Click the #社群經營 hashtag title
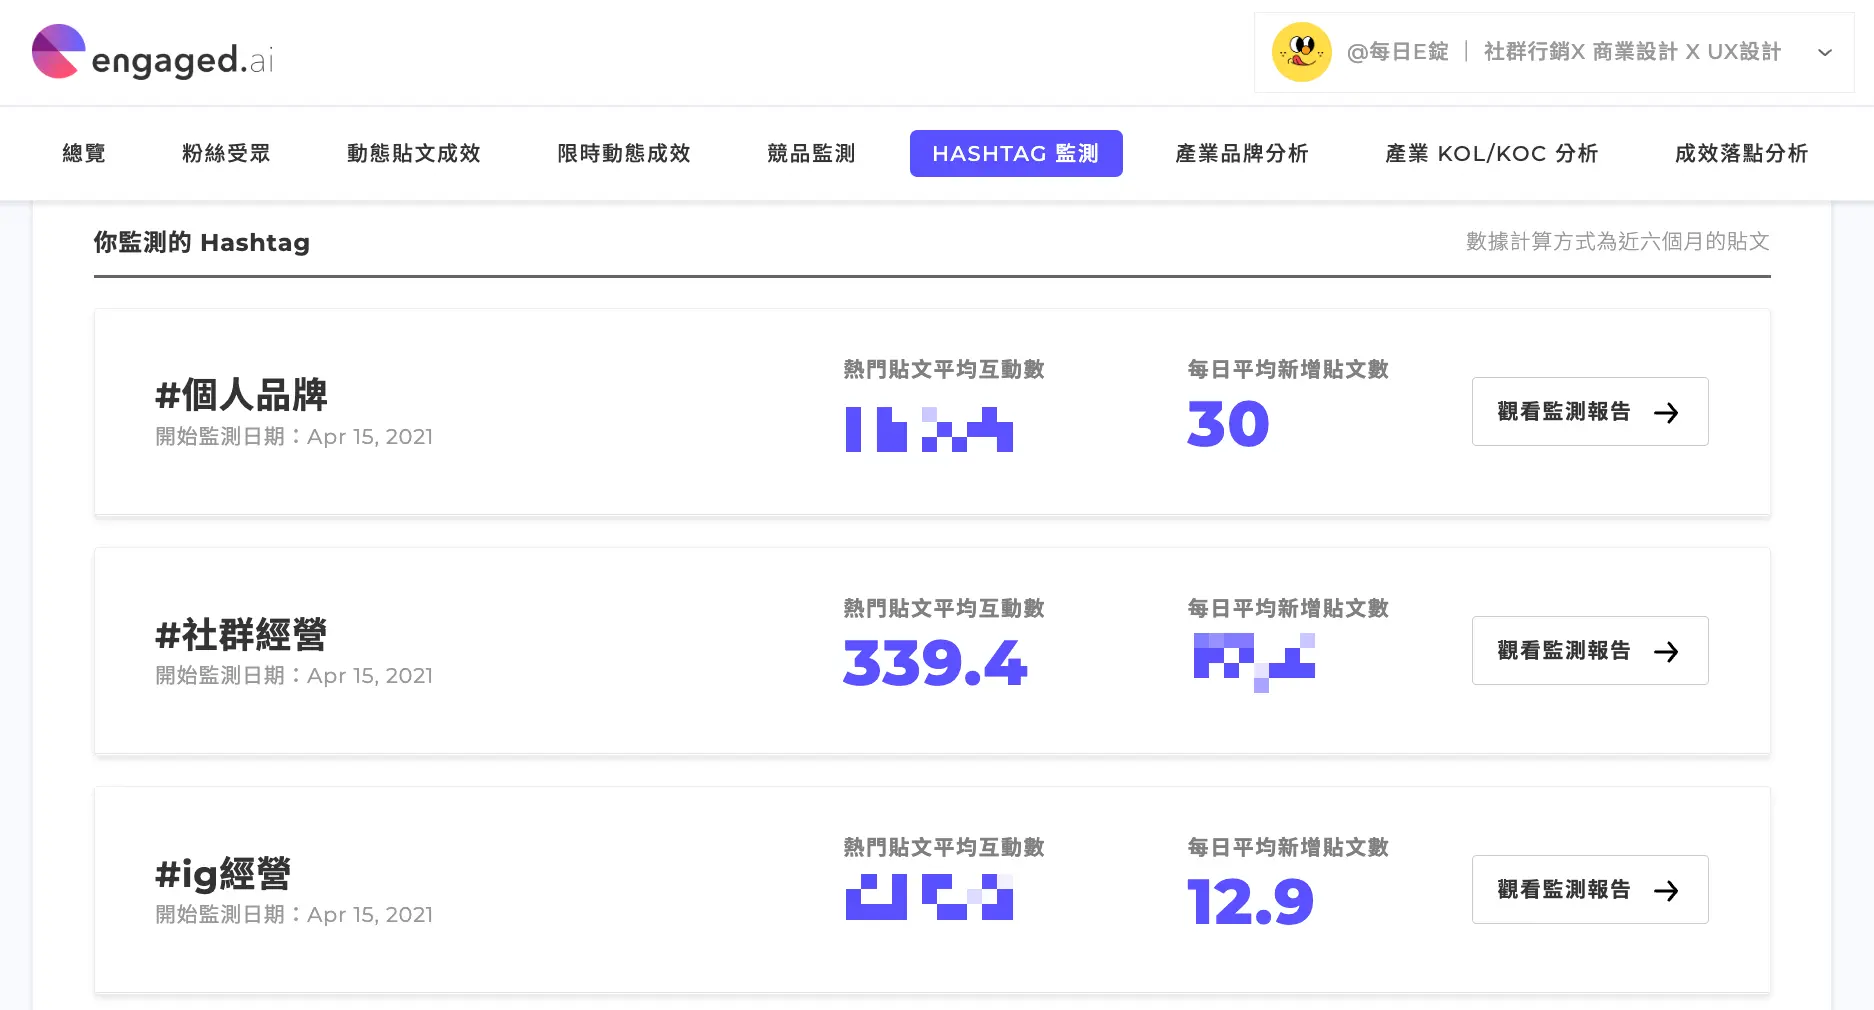This screenshot has height=1010, width=1874. [x=241, y=634]
